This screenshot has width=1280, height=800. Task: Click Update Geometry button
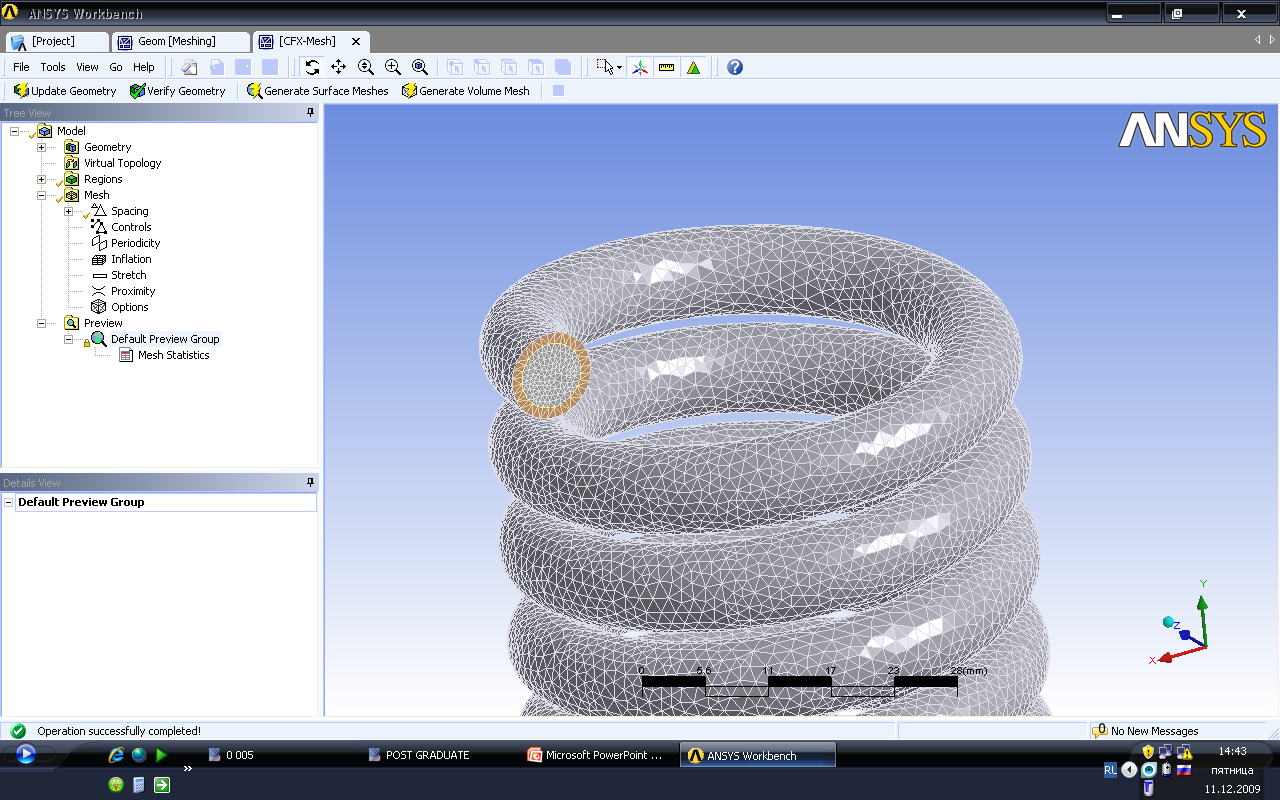pos(65,91)
